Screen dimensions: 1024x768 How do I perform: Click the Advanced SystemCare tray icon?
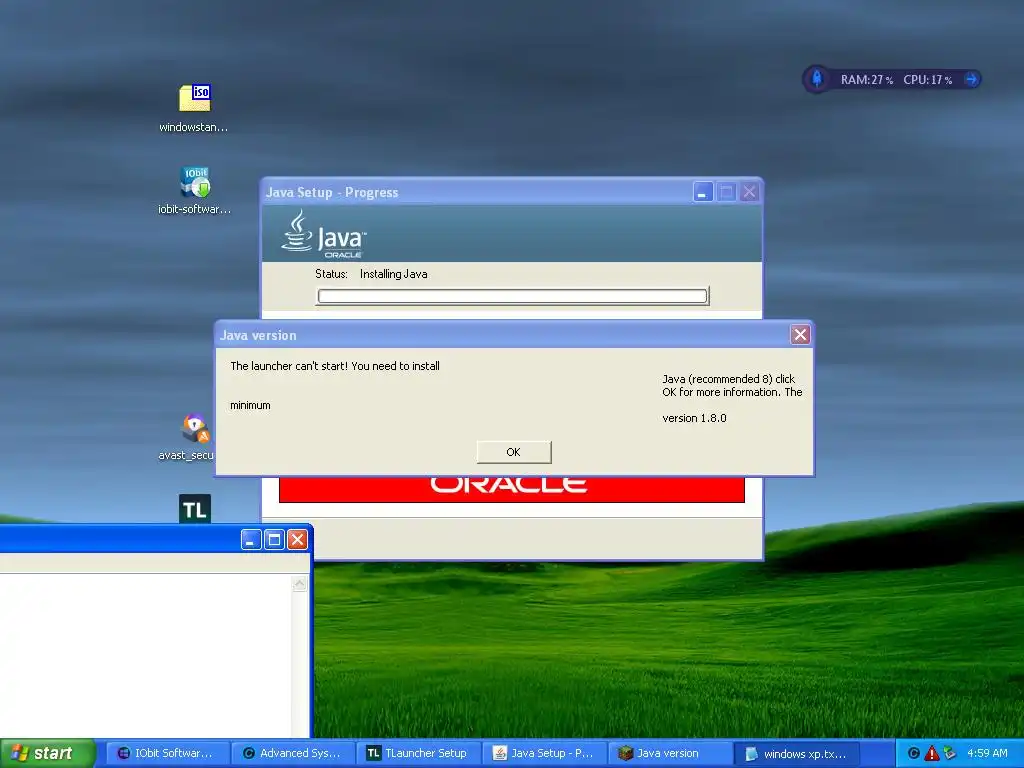tap(914, 753)
